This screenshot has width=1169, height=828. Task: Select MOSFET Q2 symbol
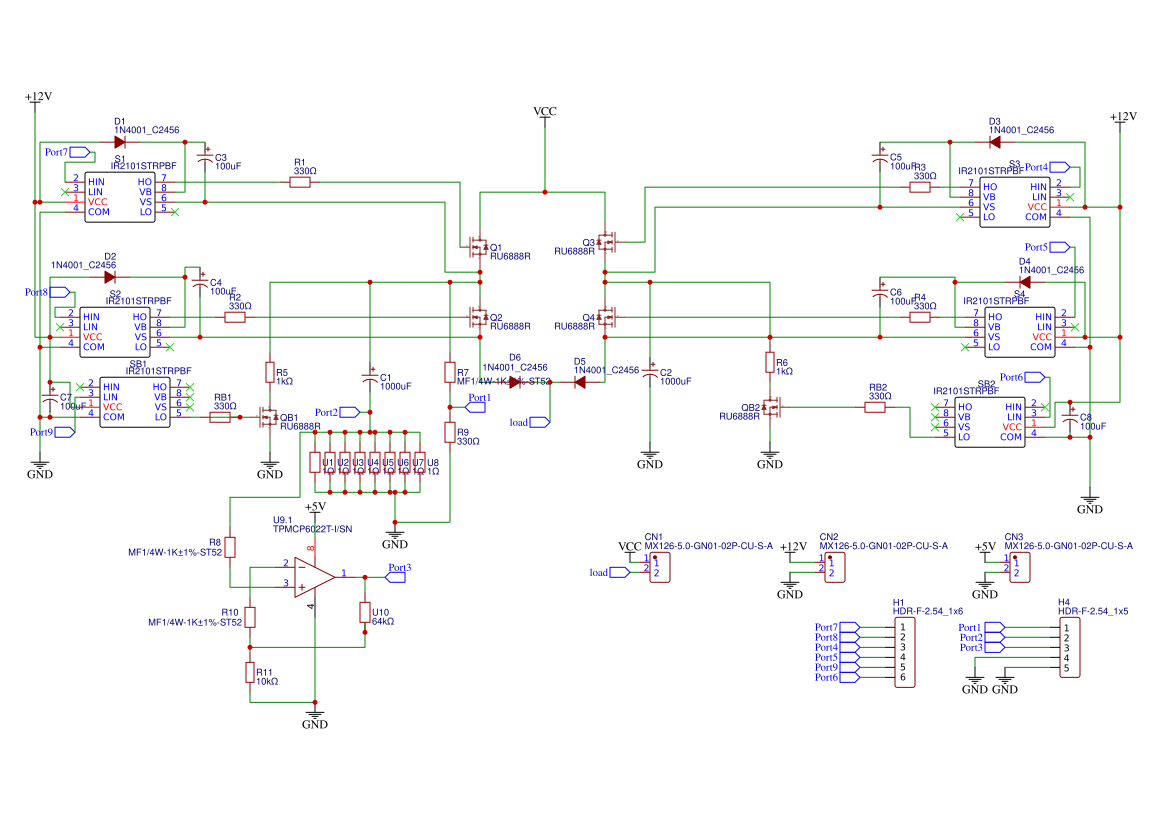click(477, 317)
